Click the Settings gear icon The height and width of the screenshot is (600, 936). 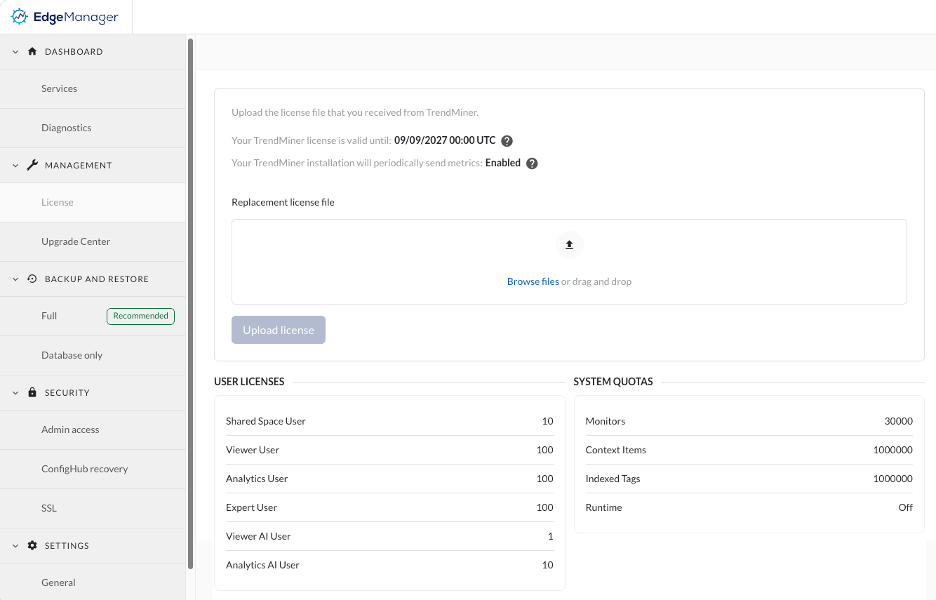(x=32, y=545)
